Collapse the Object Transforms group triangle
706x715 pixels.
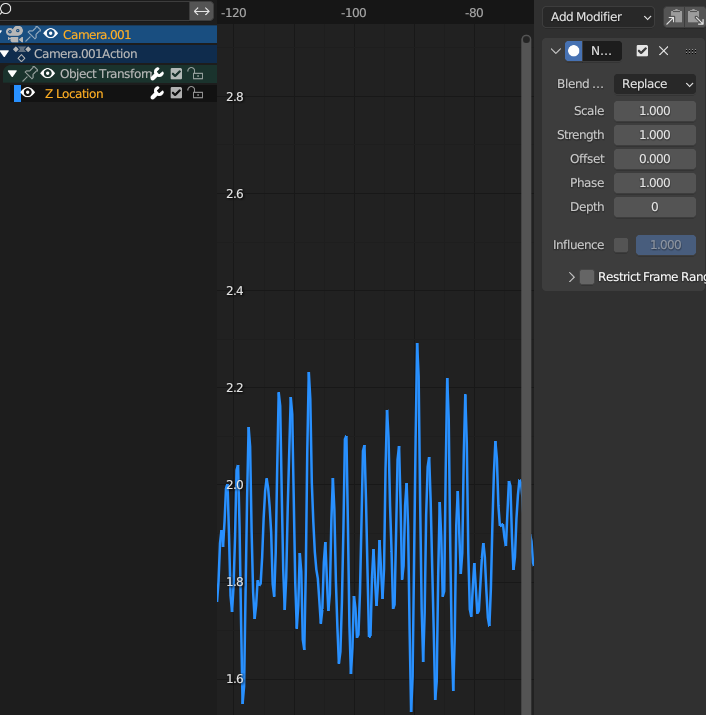(x=12, y=74)
